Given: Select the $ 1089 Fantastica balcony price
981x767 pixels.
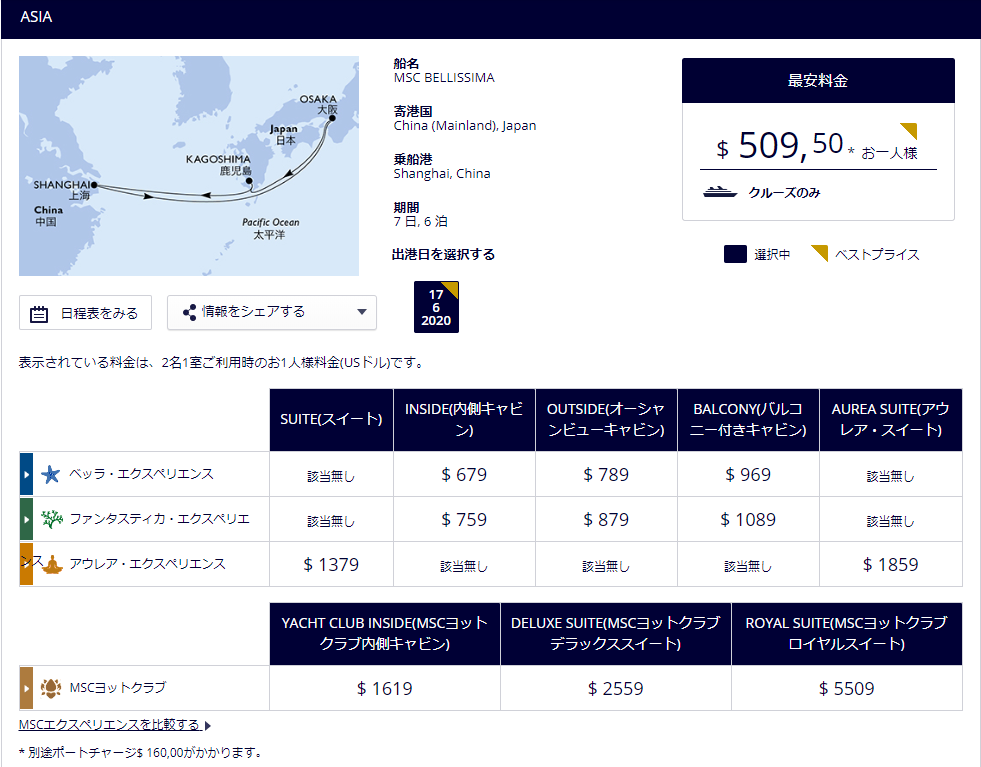Looking at the screenshot, I should click(748, 520).
